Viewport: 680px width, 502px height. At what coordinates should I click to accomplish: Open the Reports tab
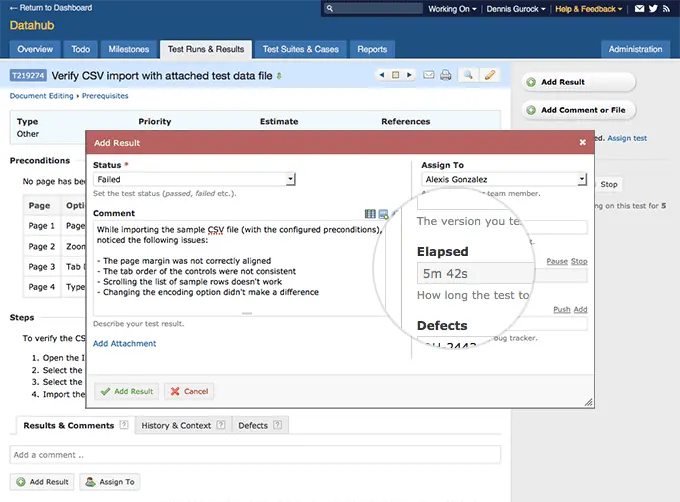pyautogui.click(x=372, y=49)
